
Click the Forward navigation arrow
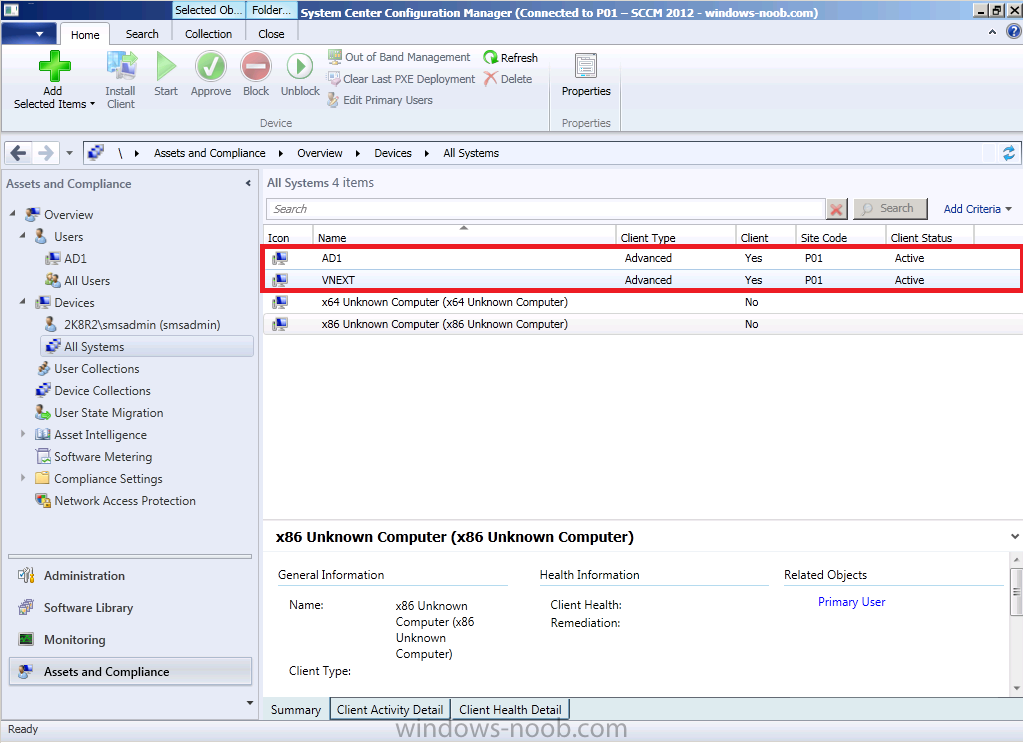pos(46,153)
